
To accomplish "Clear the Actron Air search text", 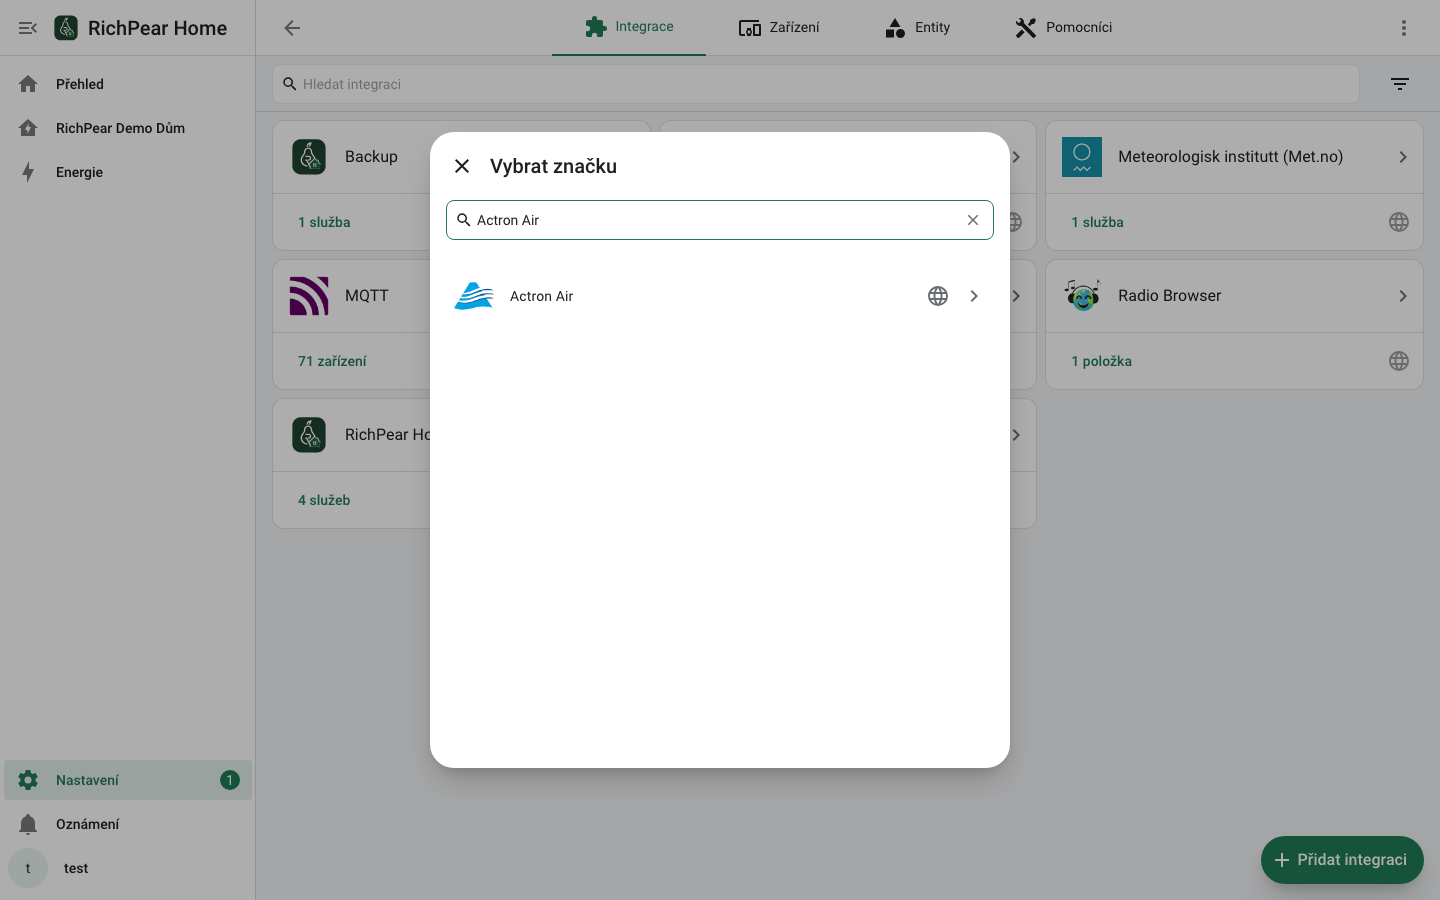I will pyautogui.click(x=973, y=220).
